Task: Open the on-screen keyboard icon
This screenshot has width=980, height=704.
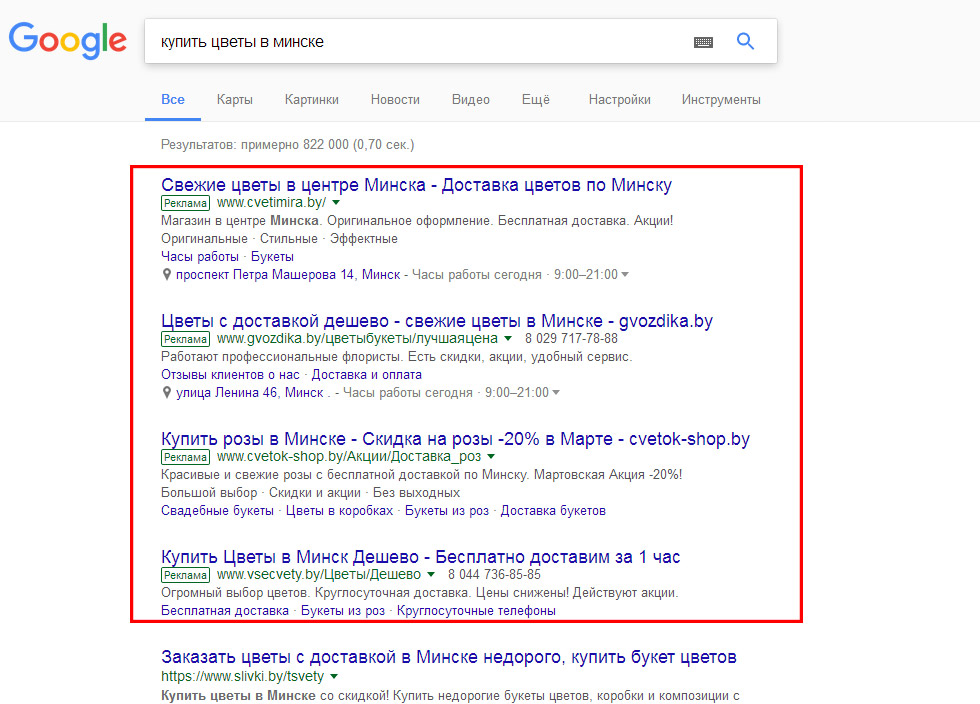Action: click(x=703, y=42)
